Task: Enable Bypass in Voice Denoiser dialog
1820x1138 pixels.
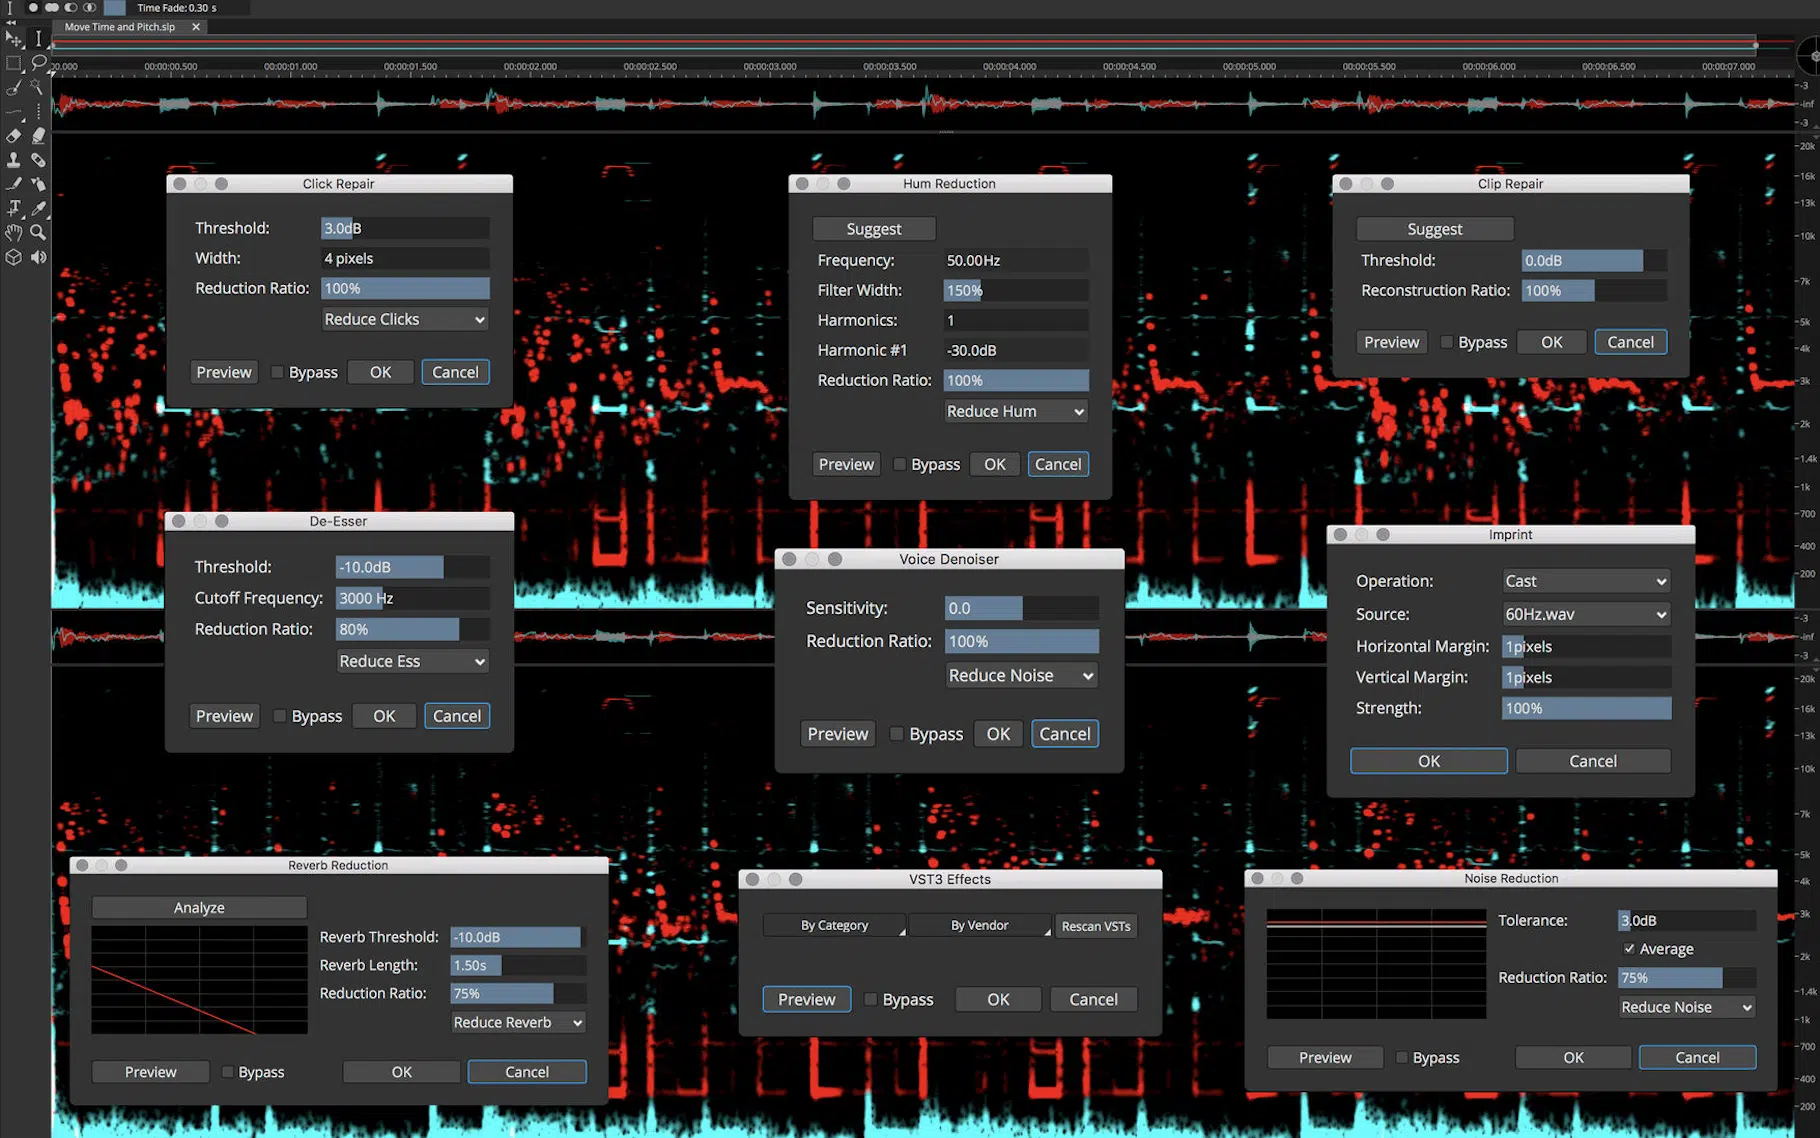Action: 897,734
